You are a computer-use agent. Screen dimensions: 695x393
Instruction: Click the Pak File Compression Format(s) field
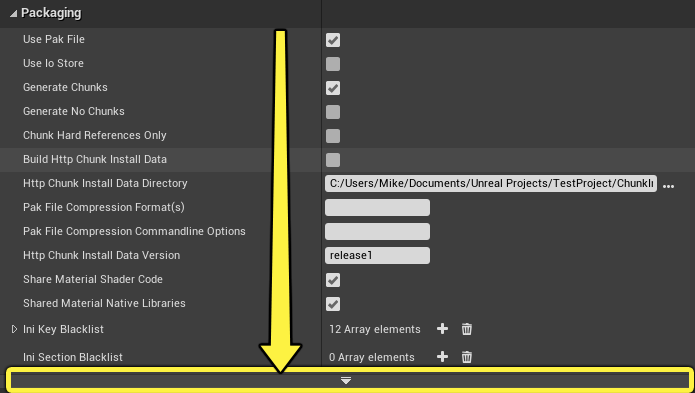tap(377, 207)
